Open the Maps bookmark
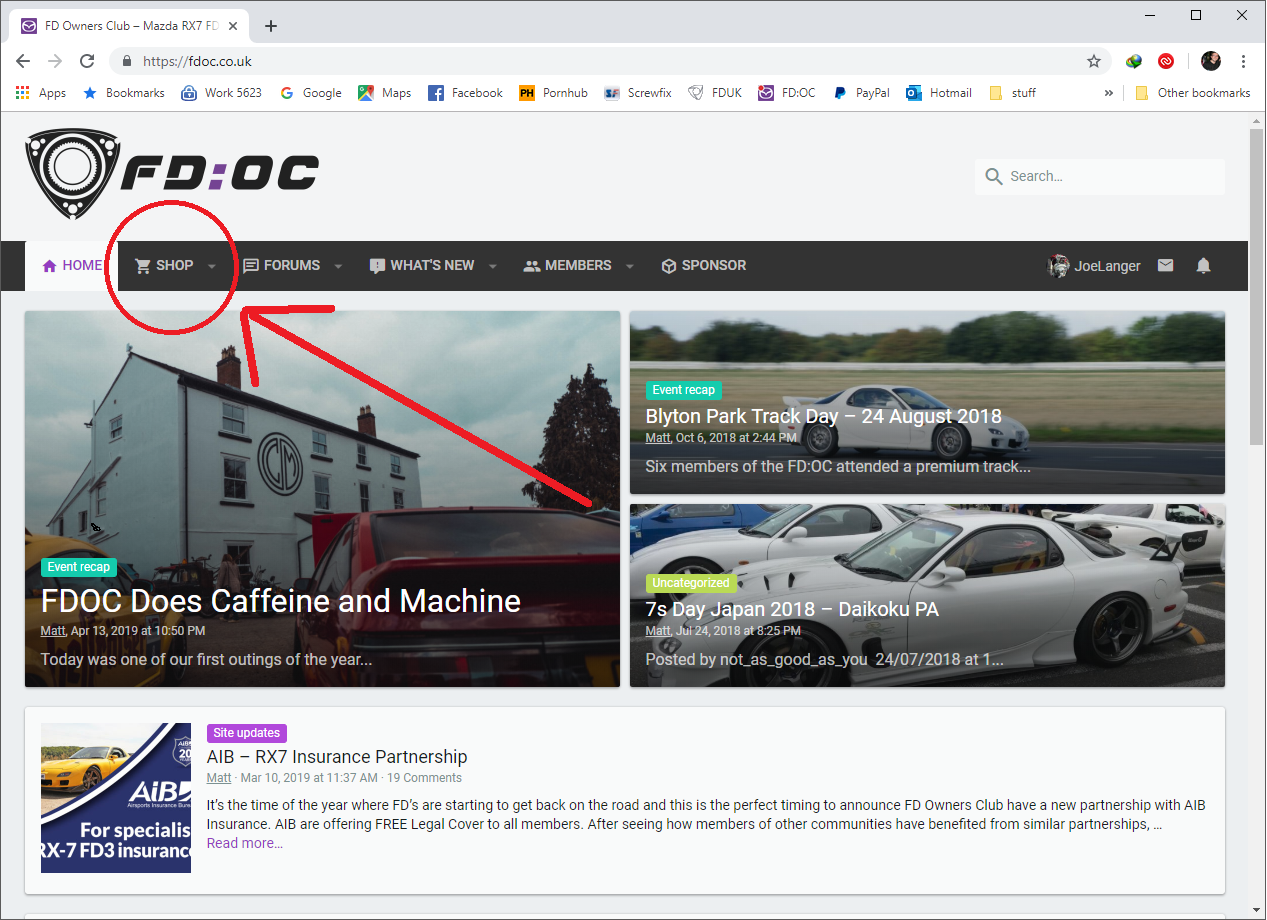The height and width of the screenshot is (920, 1267). (x=385, y=93)
